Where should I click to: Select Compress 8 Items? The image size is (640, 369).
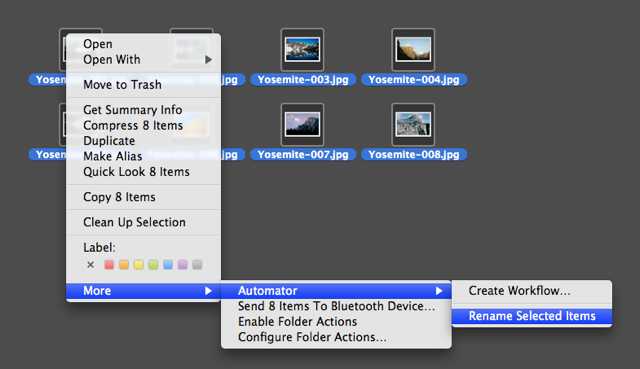[x=143, y=125]
